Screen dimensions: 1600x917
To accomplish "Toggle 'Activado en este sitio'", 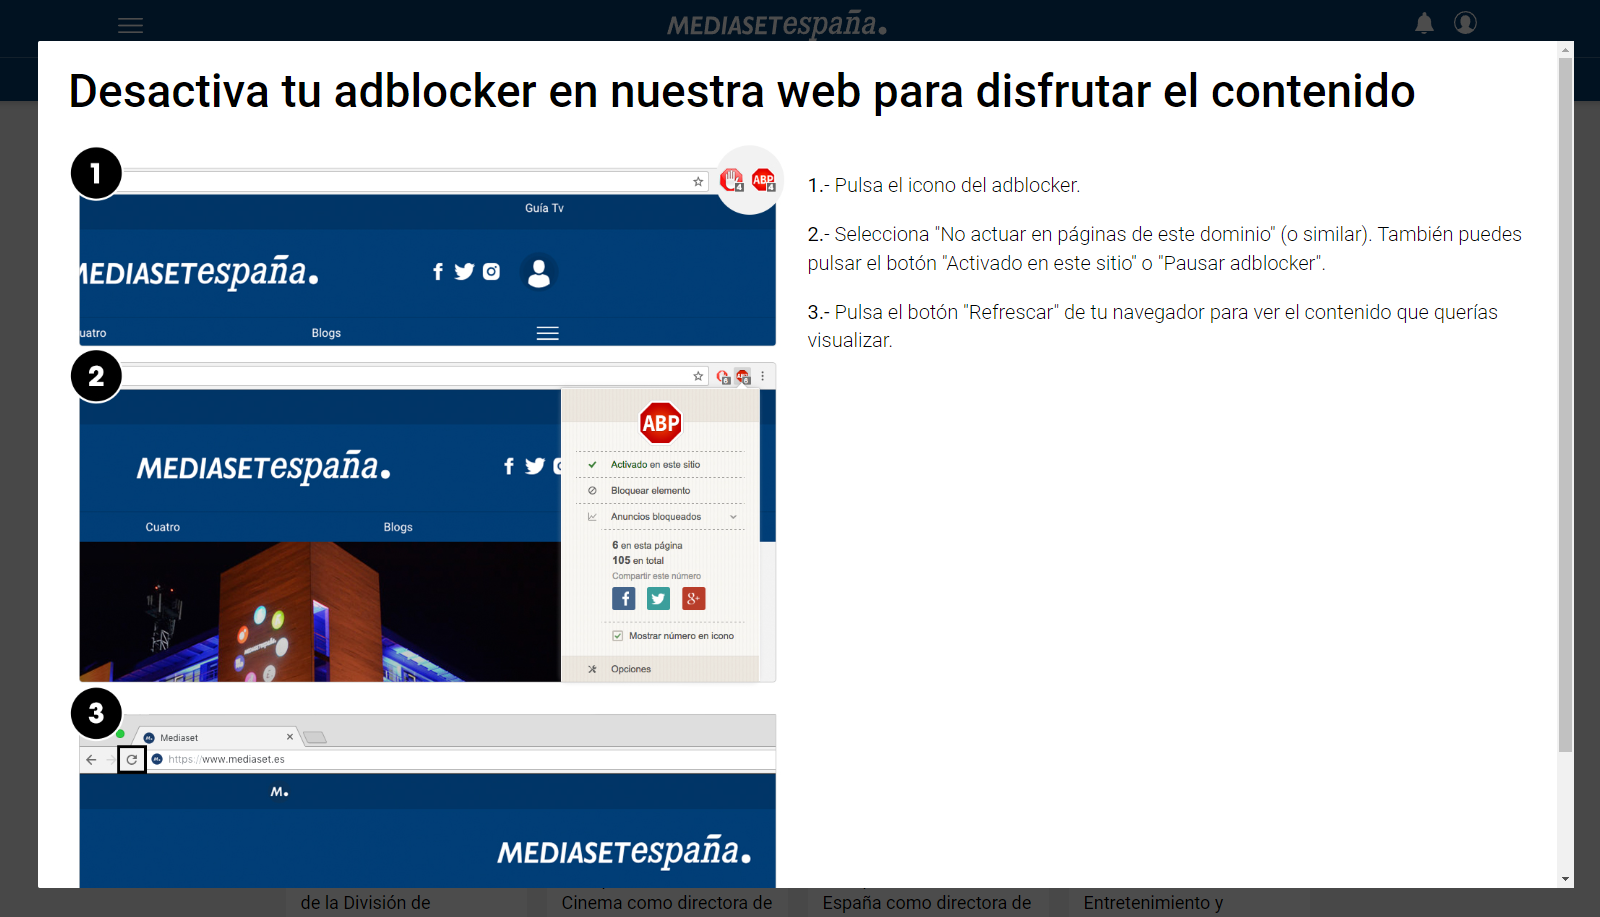I will (x=655, y=464).
